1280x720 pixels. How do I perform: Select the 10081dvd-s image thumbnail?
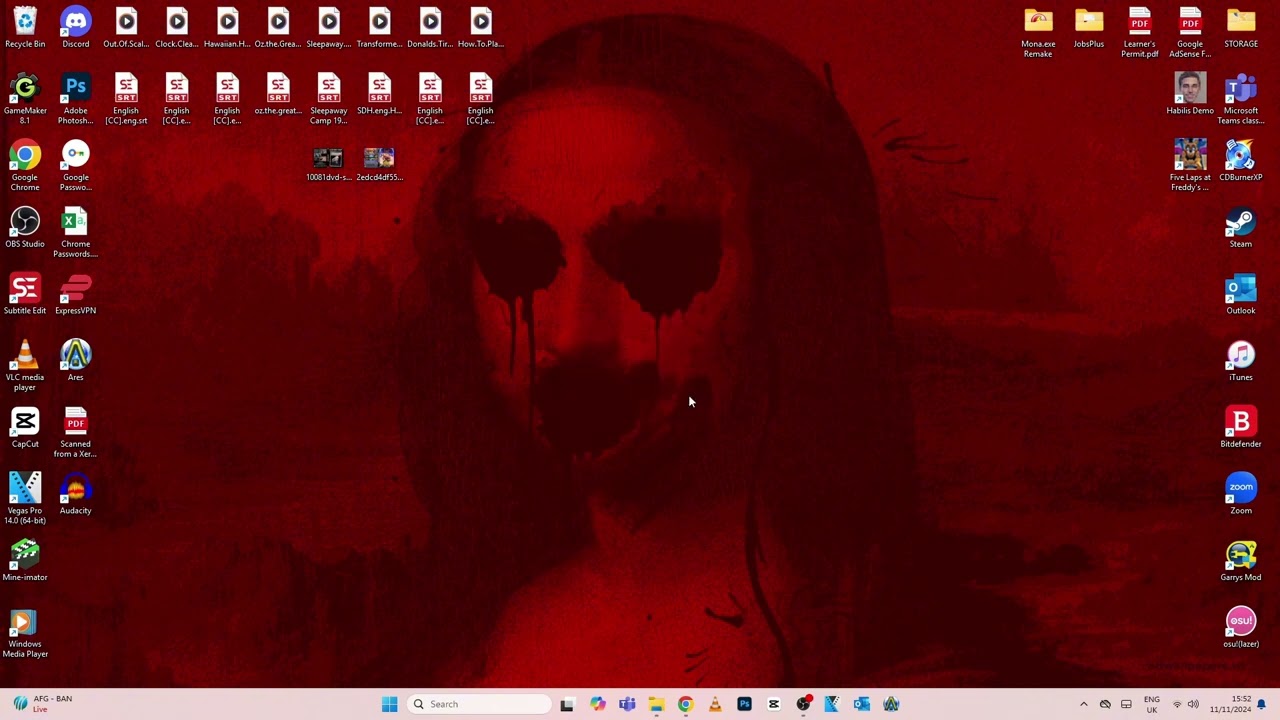point(328,164)
